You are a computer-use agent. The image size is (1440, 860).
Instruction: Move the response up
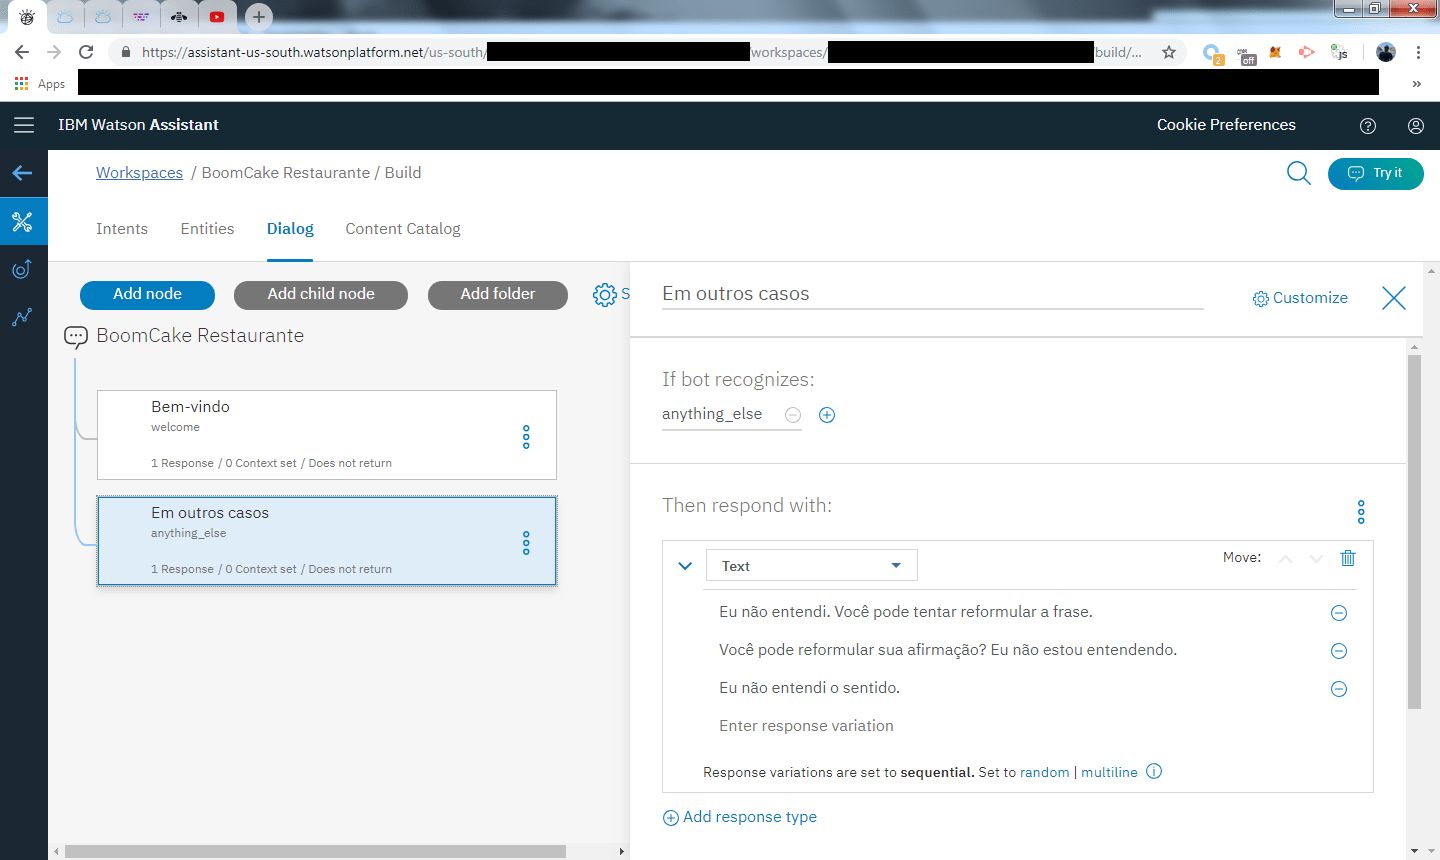click(x=1286, y=559)
